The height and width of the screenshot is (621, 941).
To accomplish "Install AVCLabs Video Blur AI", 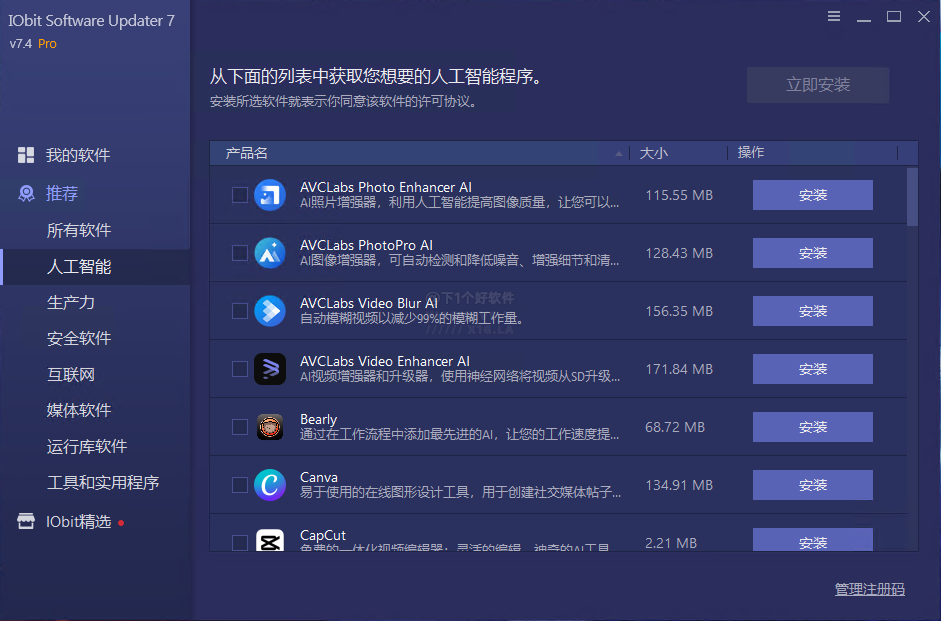I will [813, 311].
